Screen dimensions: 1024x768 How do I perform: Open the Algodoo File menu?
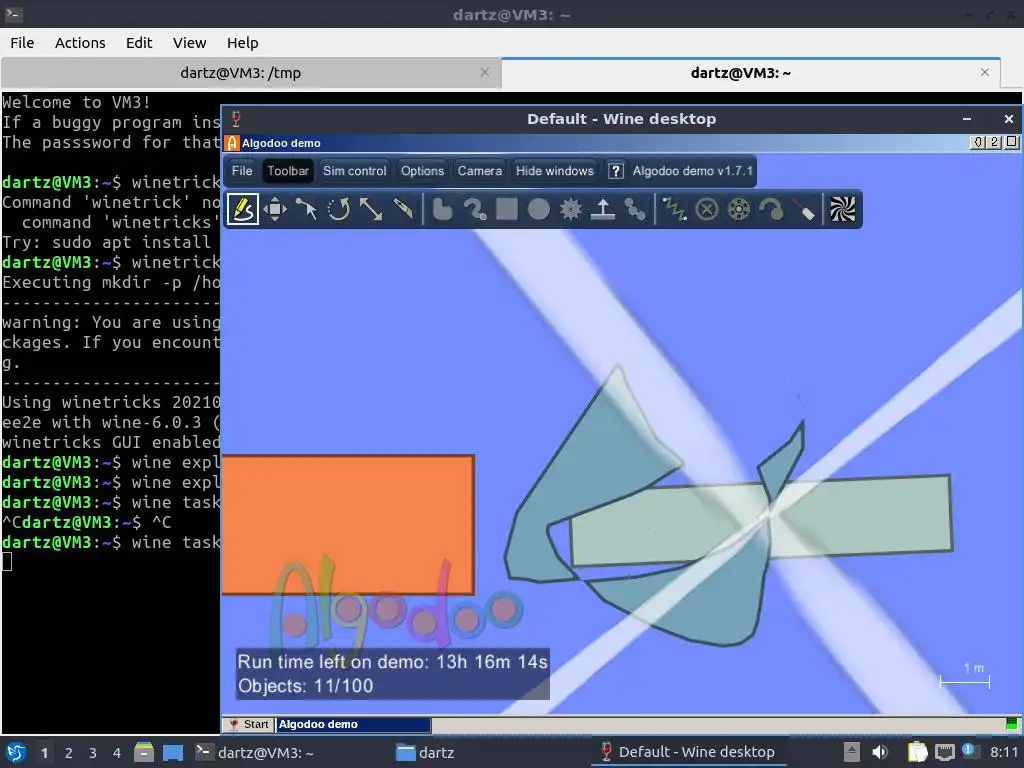click(x=242, y=170)
